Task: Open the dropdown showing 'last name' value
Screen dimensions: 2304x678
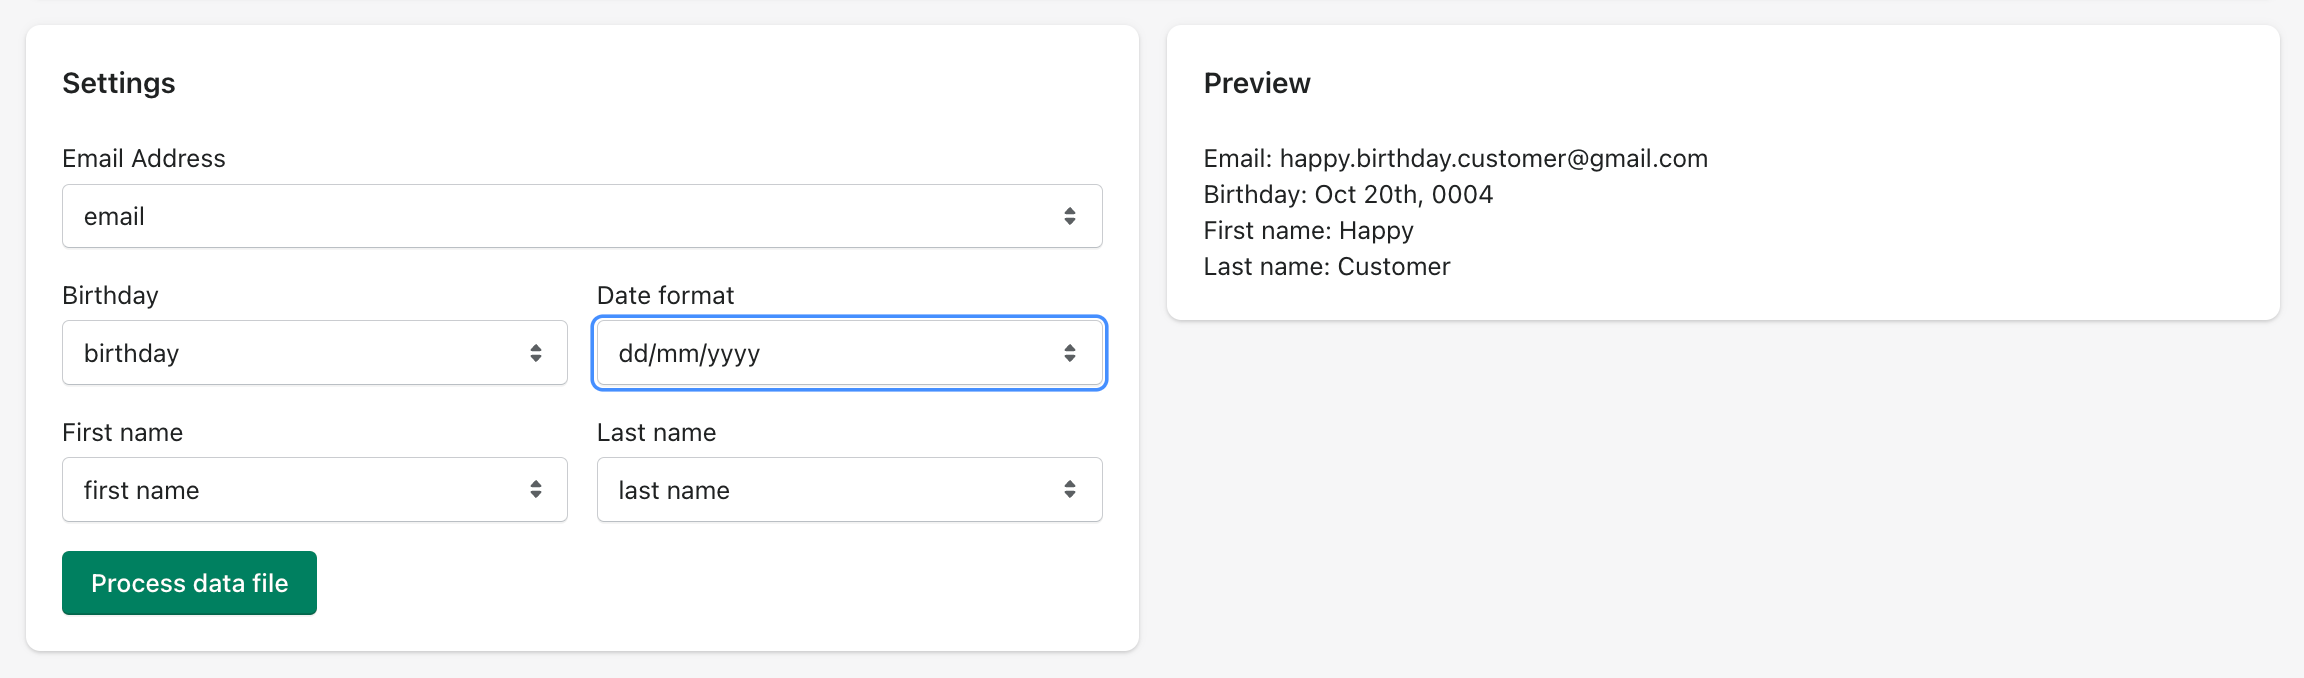Action: point(830,490)
